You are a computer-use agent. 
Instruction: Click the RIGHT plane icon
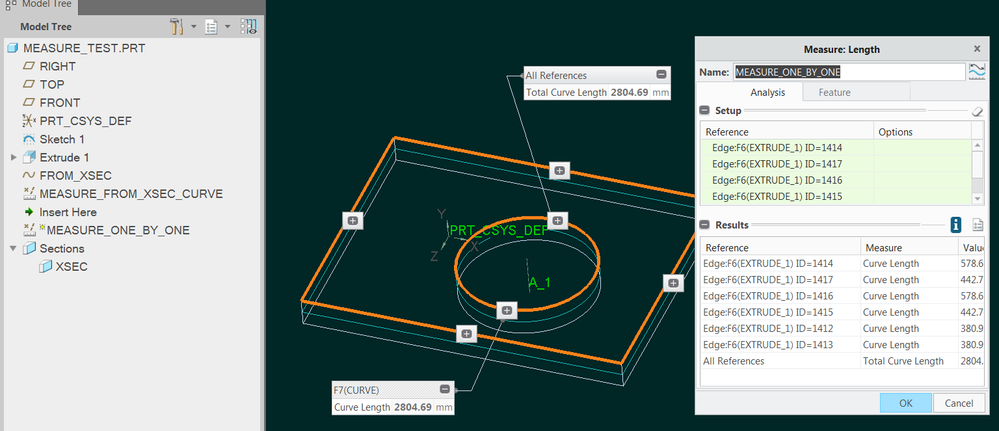coord(29,66)
